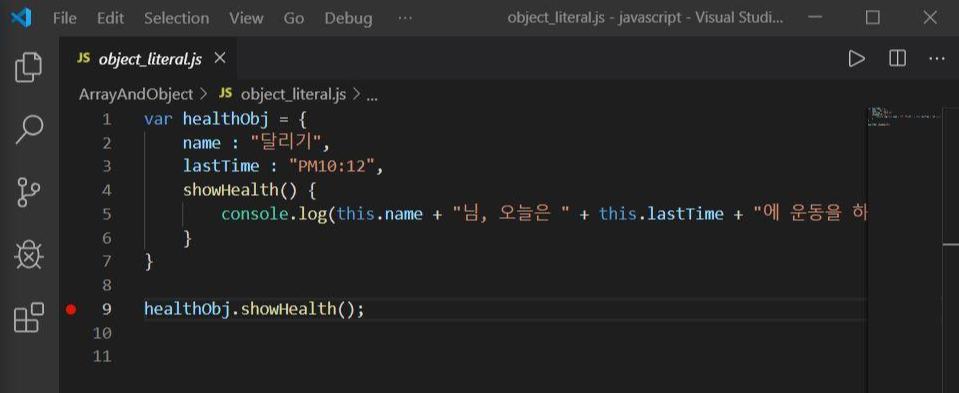Open the File menu
Image resolution: width=959 pixels, height=393 pixels.
[65, 18]
